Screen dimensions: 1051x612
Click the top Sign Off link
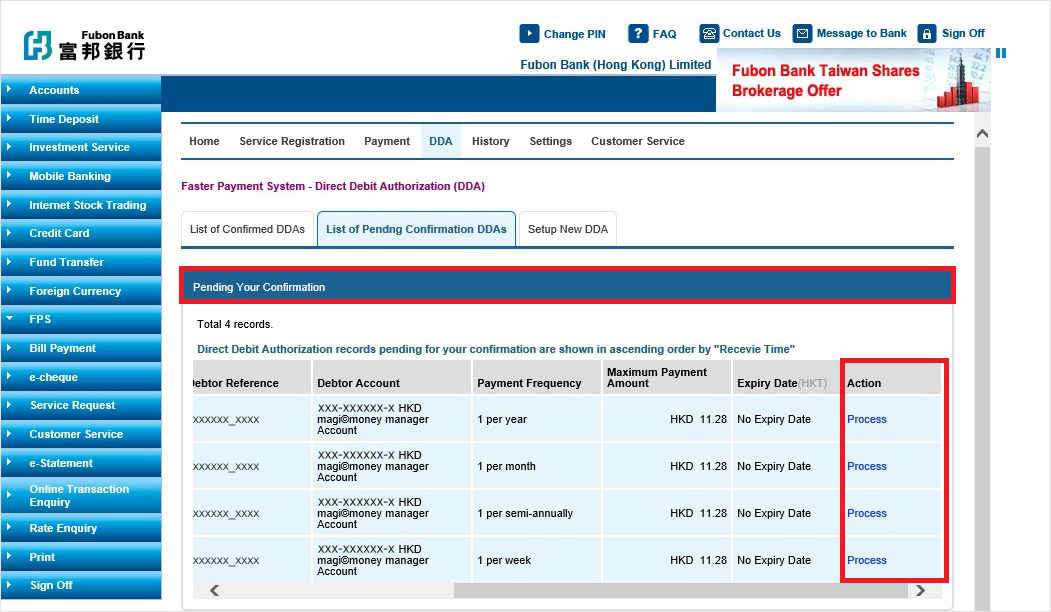click(963, 33)
